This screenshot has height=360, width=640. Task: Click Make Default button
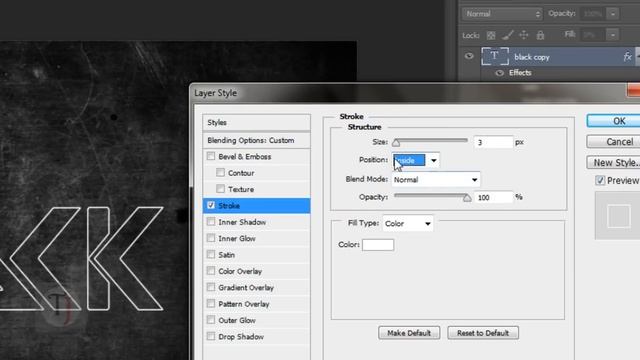click(x=409, y=333)
